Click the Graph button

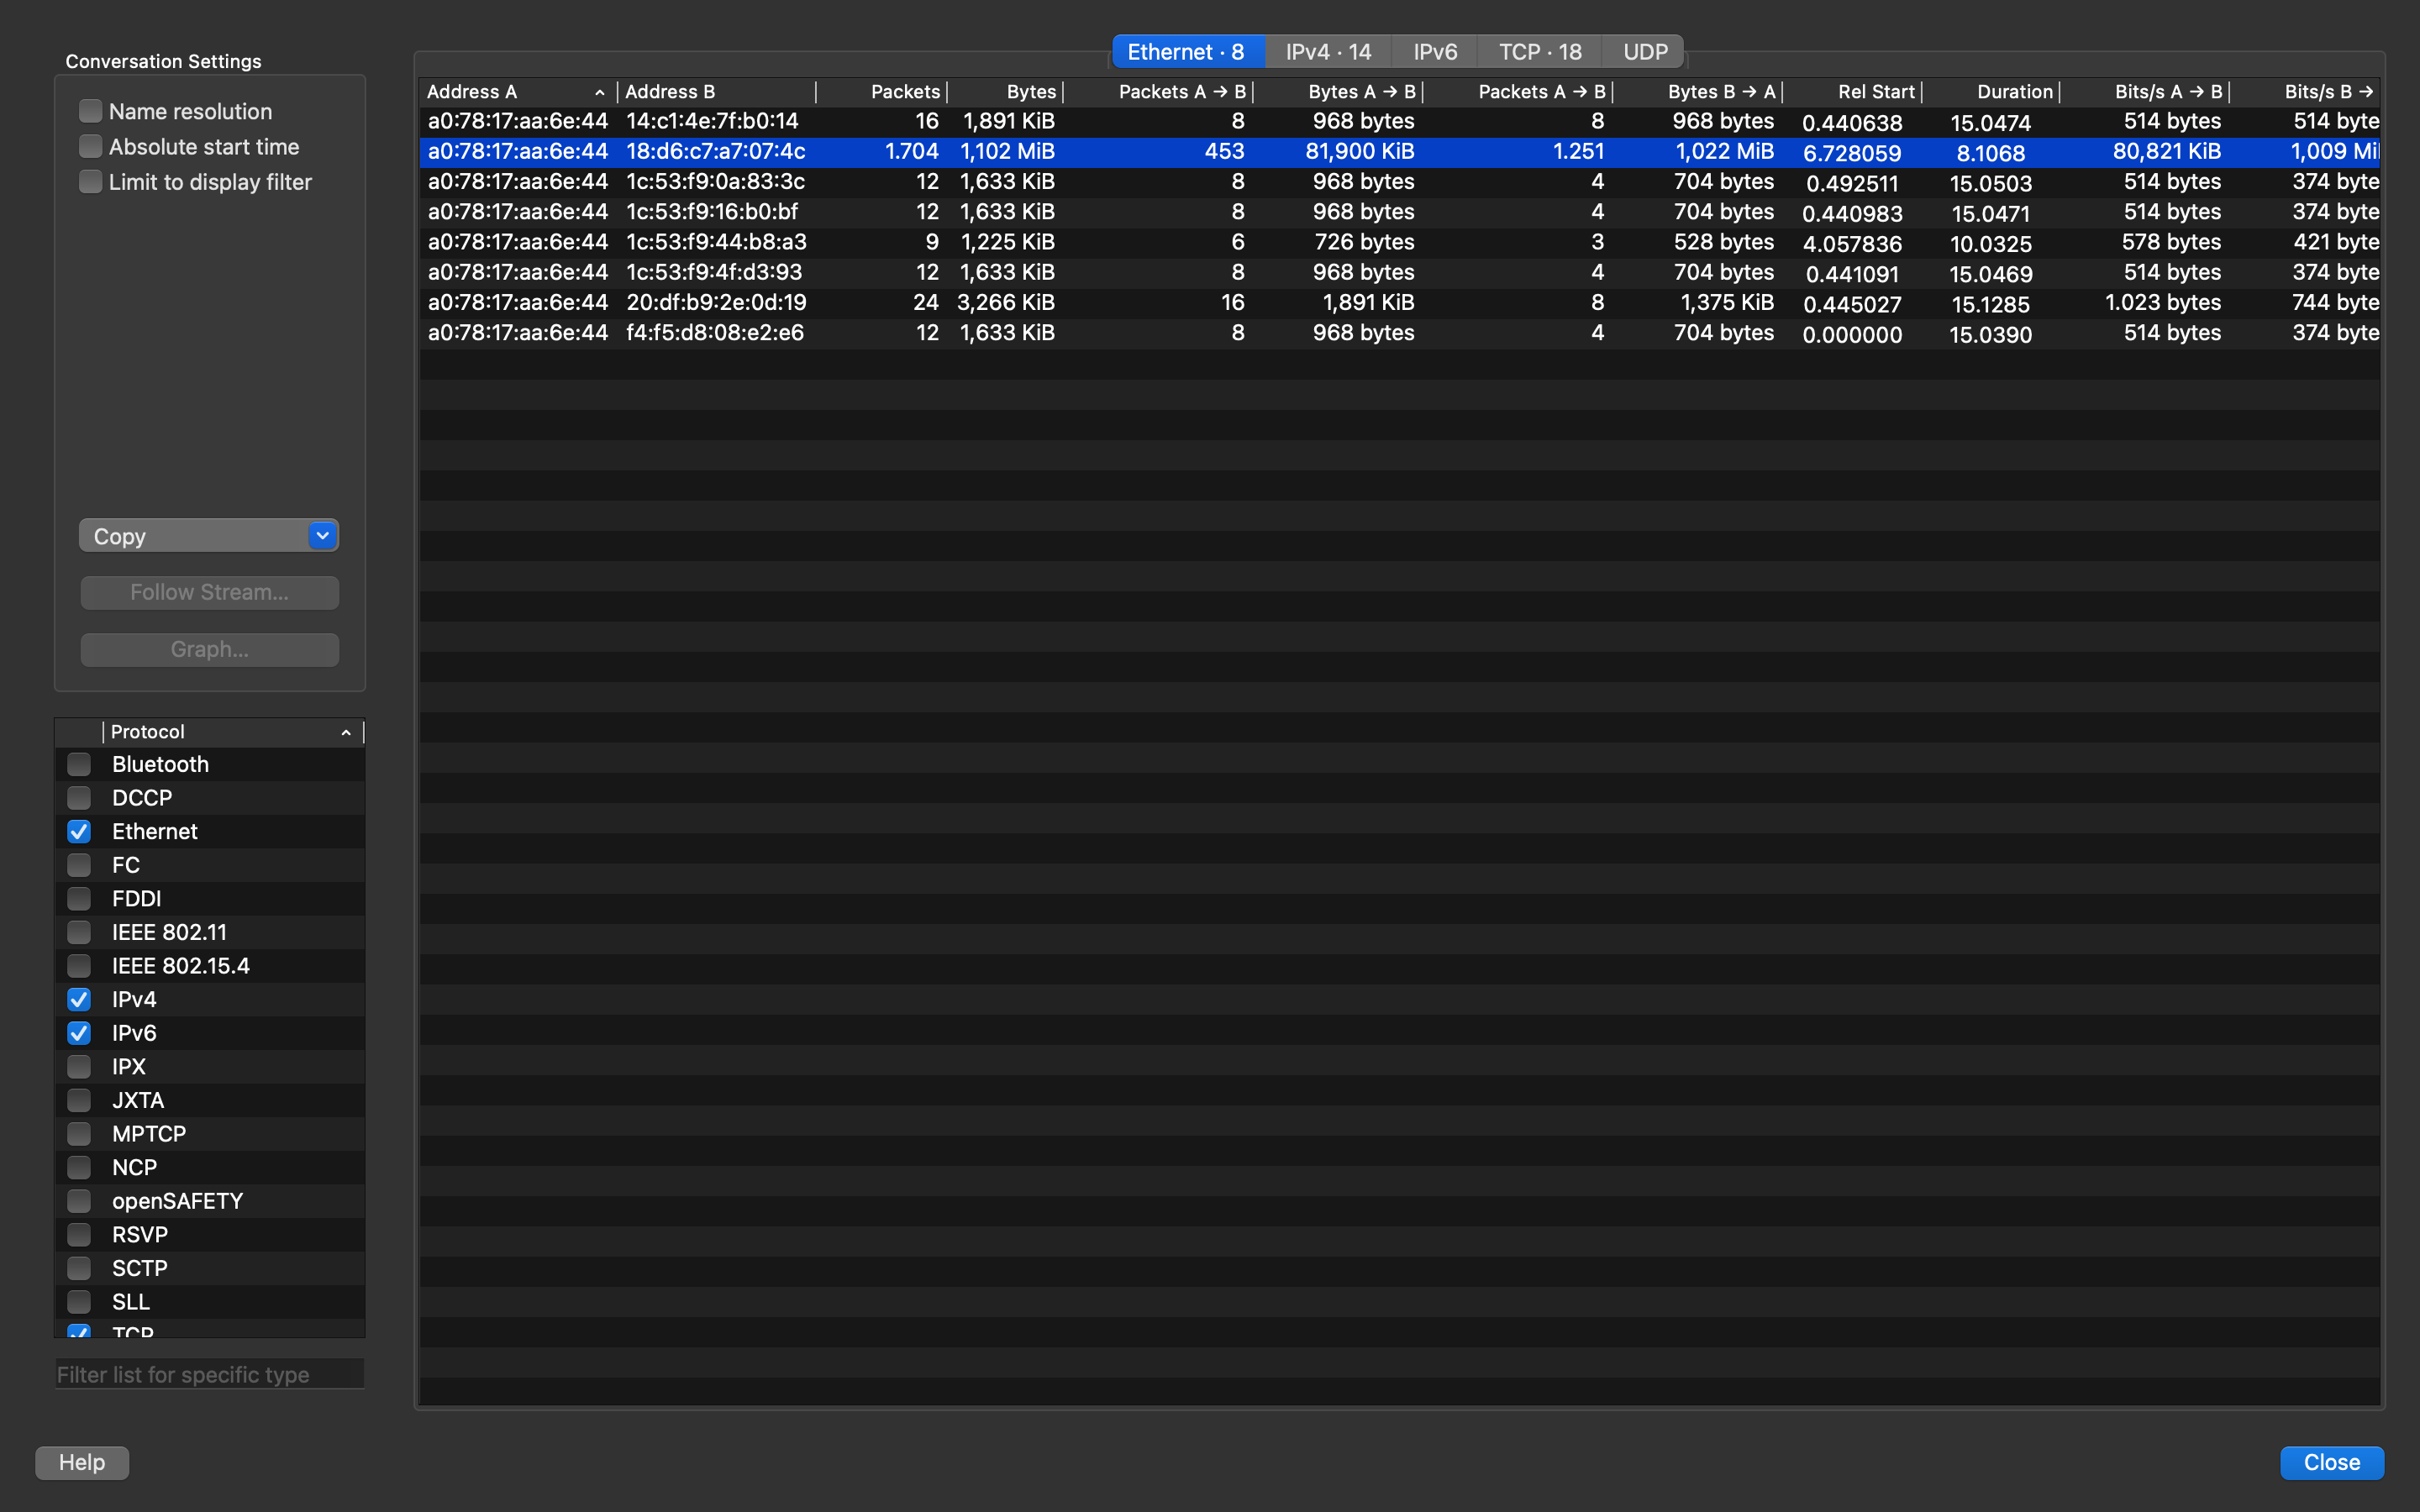[x=209, y=648]
